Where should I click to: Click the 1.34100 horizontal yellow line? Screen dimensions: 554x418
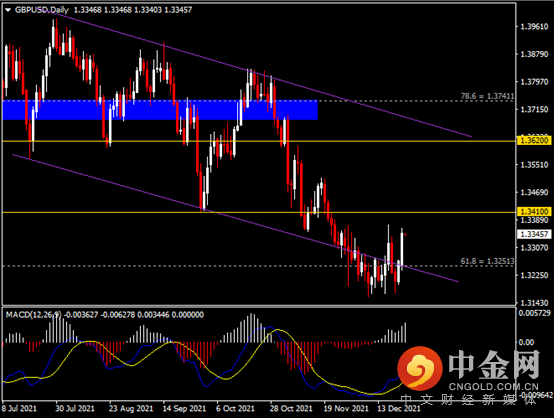258,212
